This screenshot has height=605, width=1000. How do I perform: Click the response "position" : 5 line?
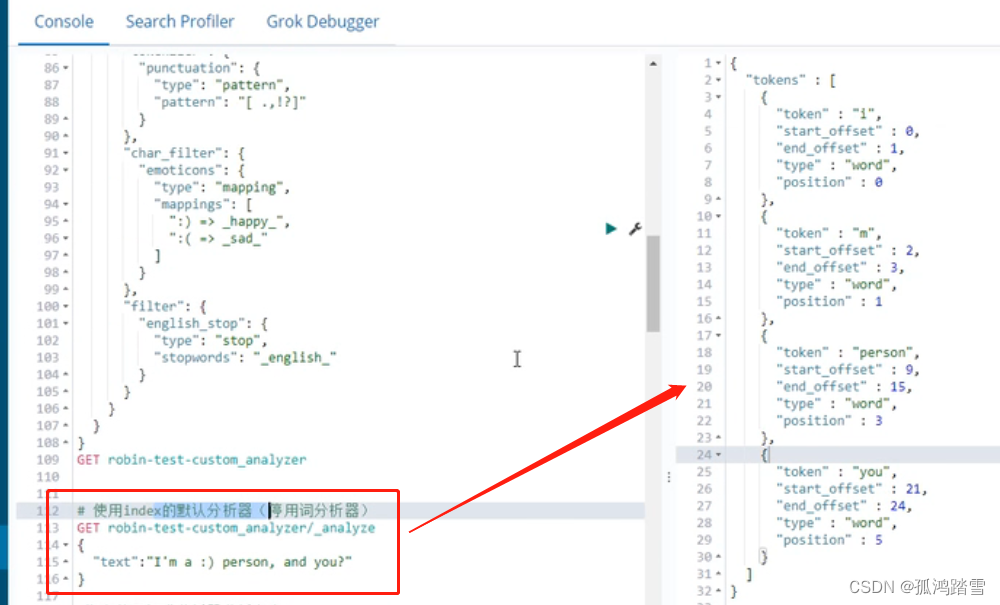pyautogui.click(x=829, y=540)
